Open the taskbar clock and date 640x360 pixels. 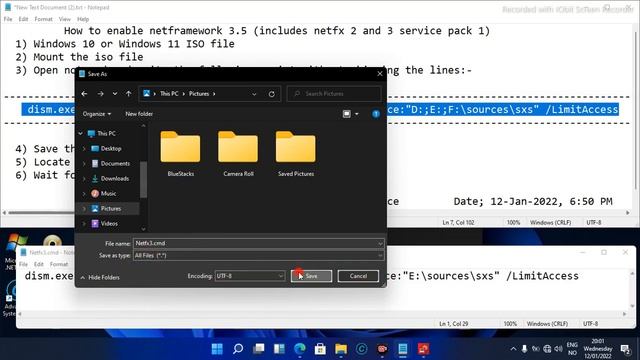coord(598,349)
